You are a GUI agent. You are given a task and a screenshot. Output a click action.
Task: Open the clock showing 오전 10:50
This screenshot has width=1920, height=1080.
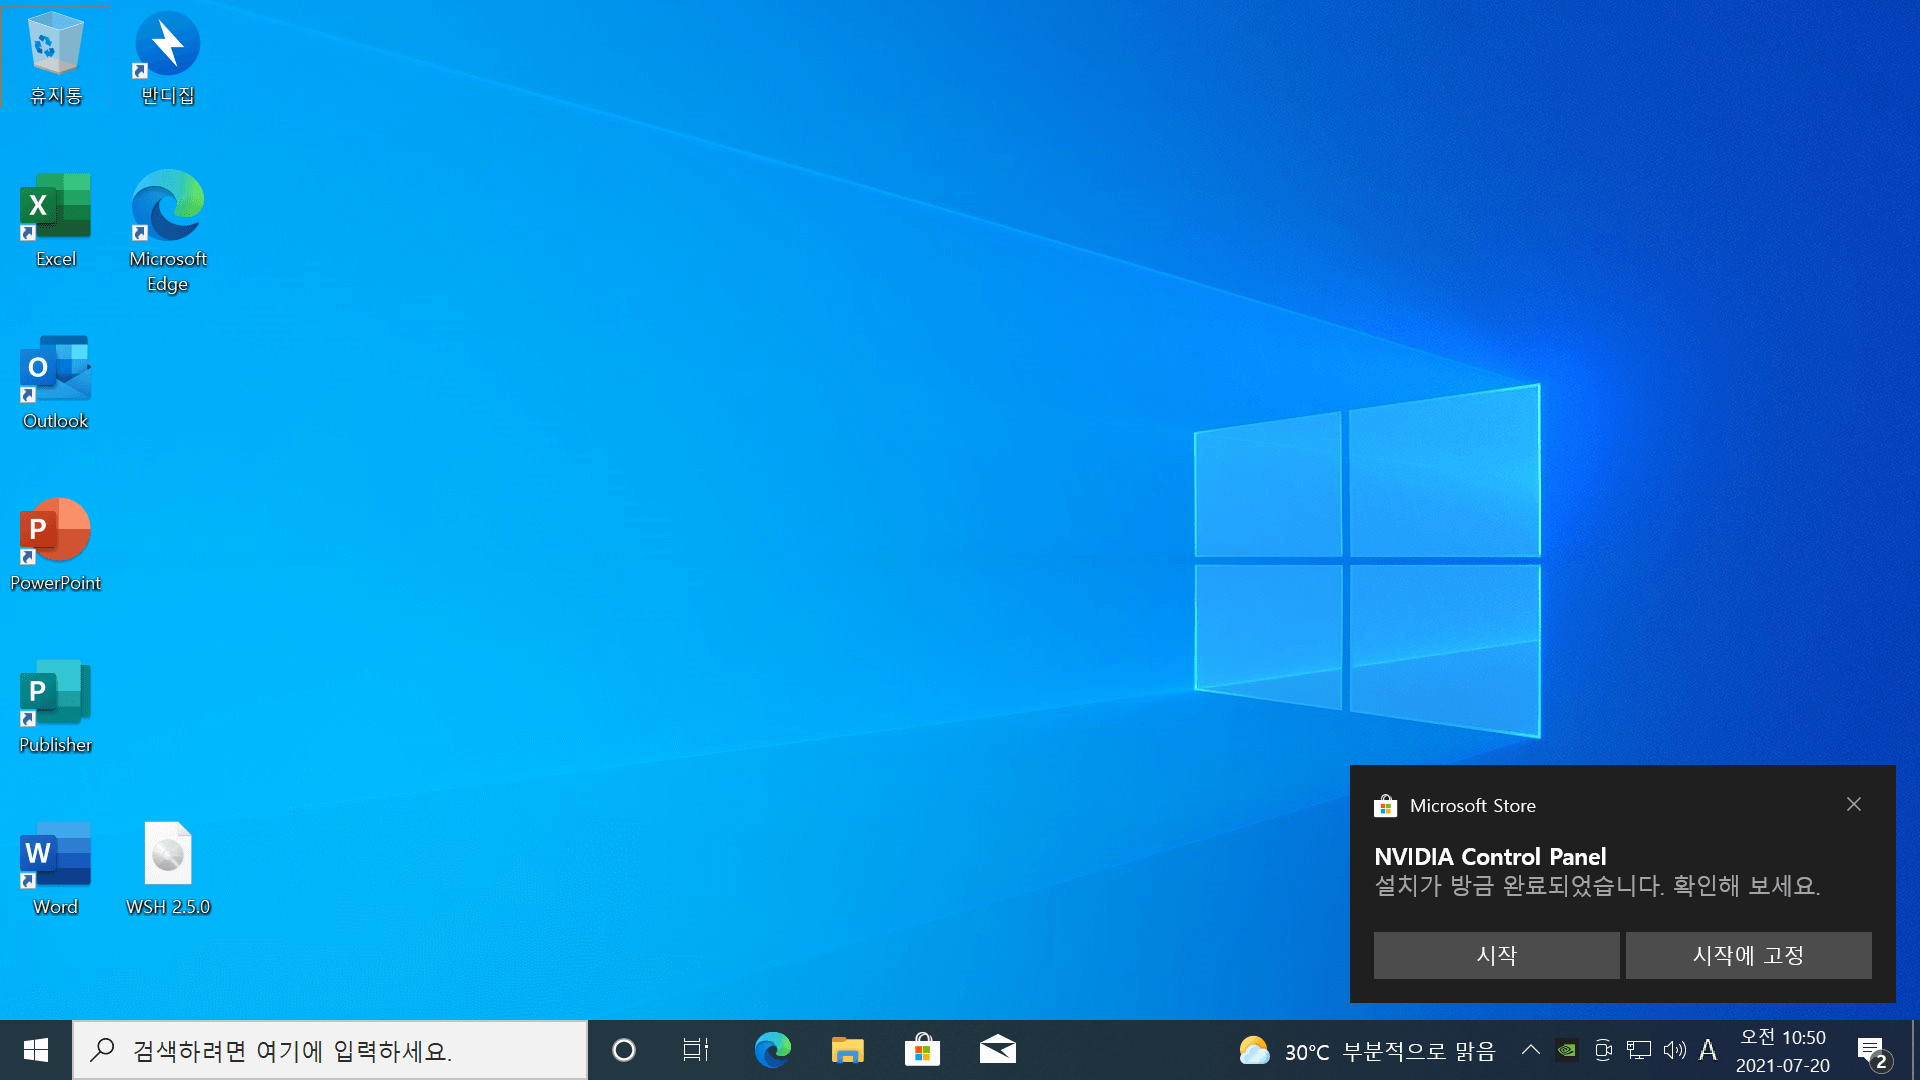[x=1783, y=1051]
